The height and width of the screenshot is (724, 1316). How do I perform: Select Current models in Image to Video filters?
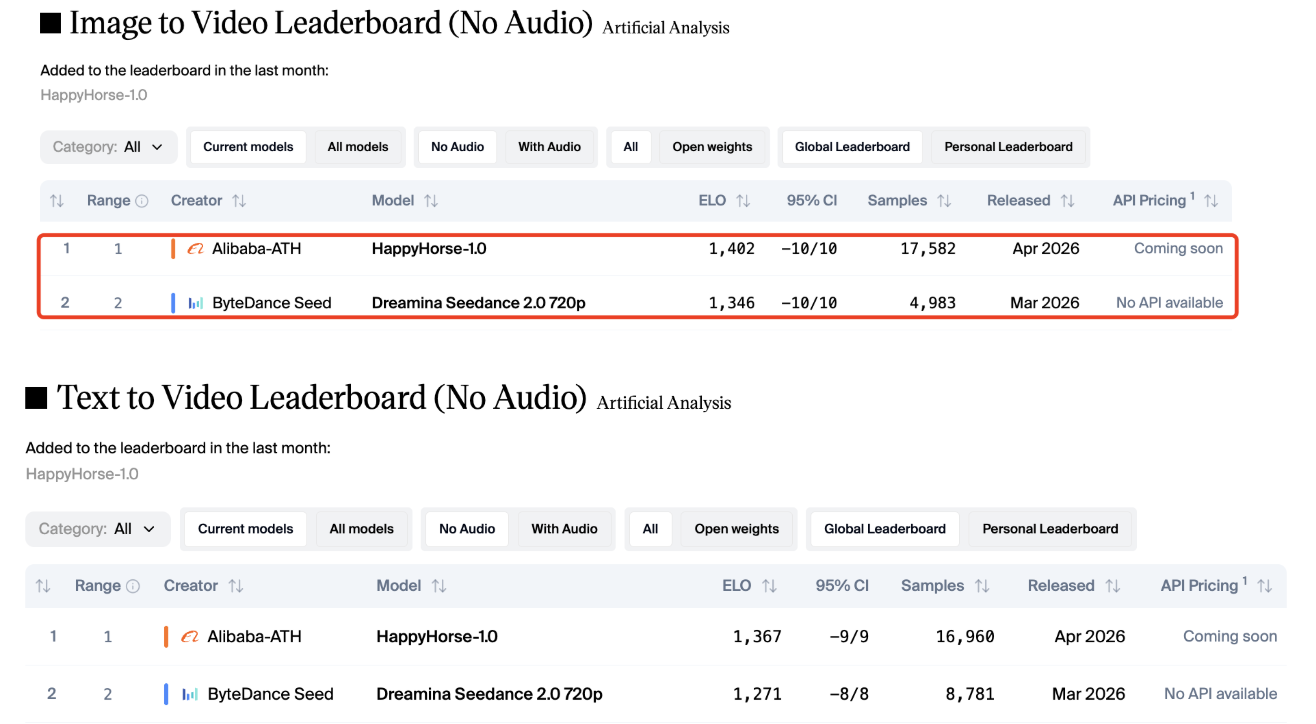[248, 147]
